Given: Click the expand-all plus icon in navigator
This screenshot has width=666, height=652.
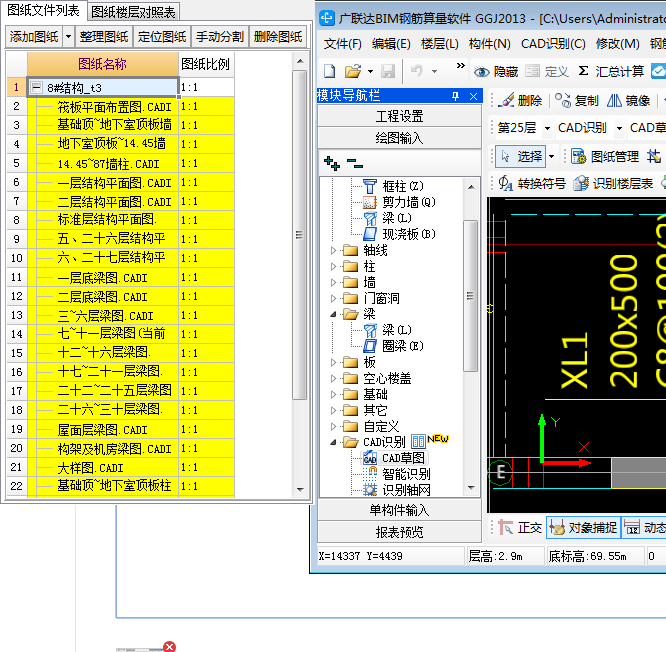Looking at the screenshot, I should 332,163.
